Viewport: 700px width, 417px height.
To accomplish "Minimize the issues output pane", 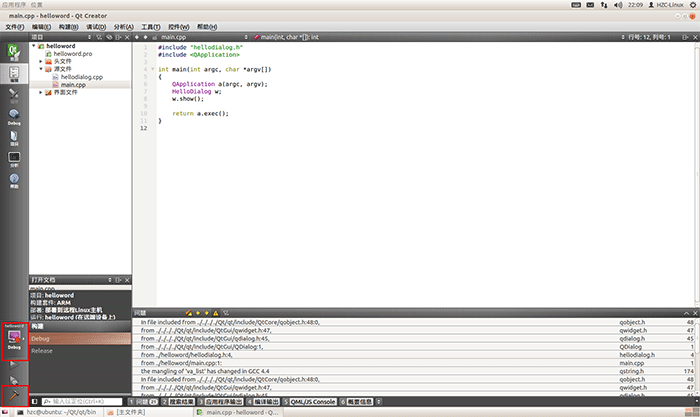I will [x=687, y=313].
